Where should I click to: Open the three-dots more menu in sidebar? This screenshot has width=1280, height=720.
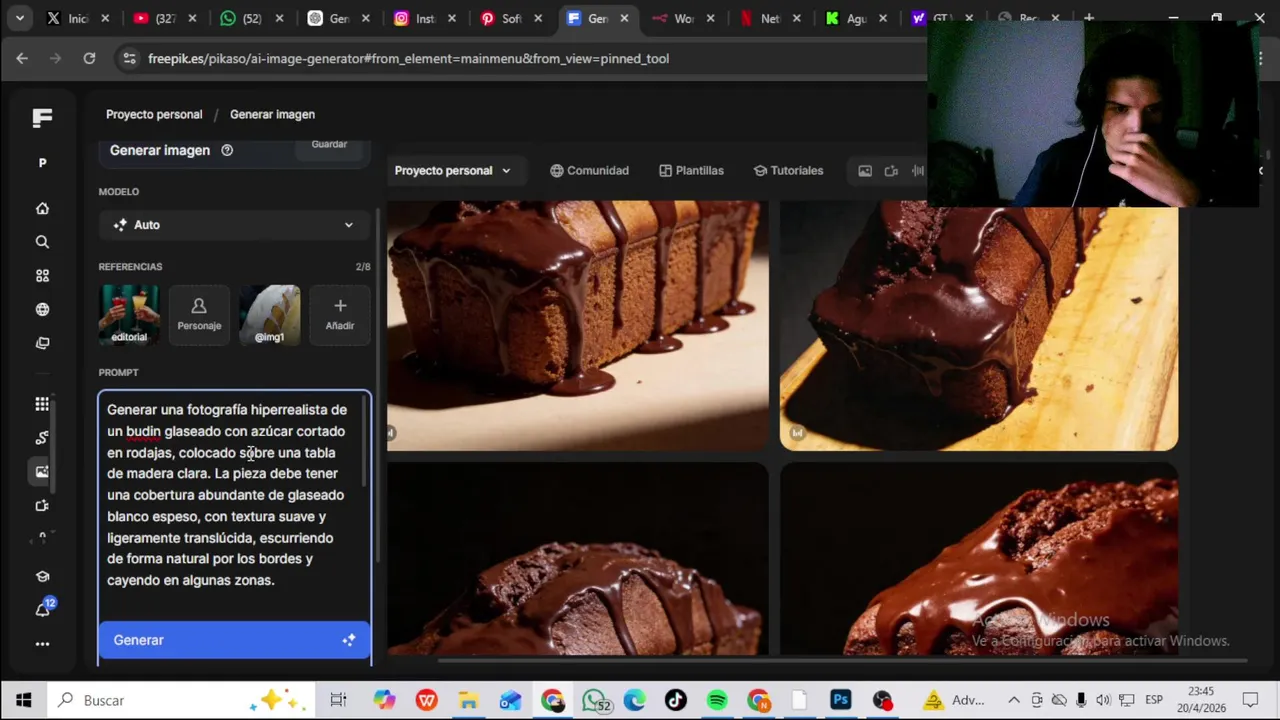point(42,644)
